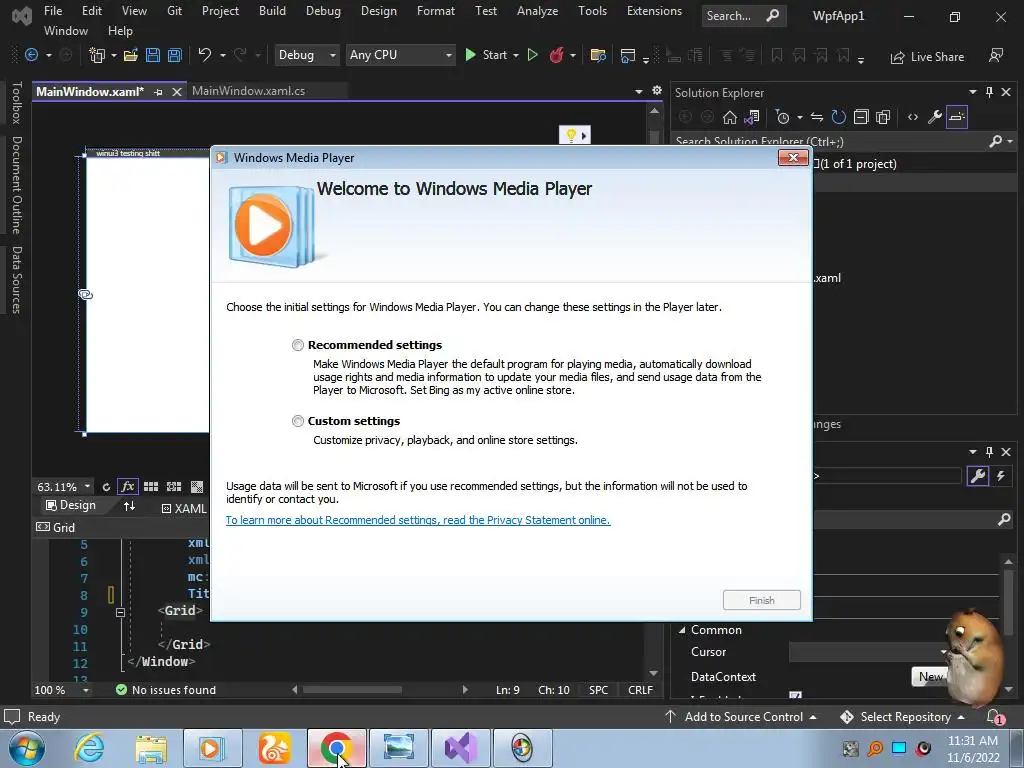
Task: Click the Hot Reload flame icon
Action: [x=556, y=56]
